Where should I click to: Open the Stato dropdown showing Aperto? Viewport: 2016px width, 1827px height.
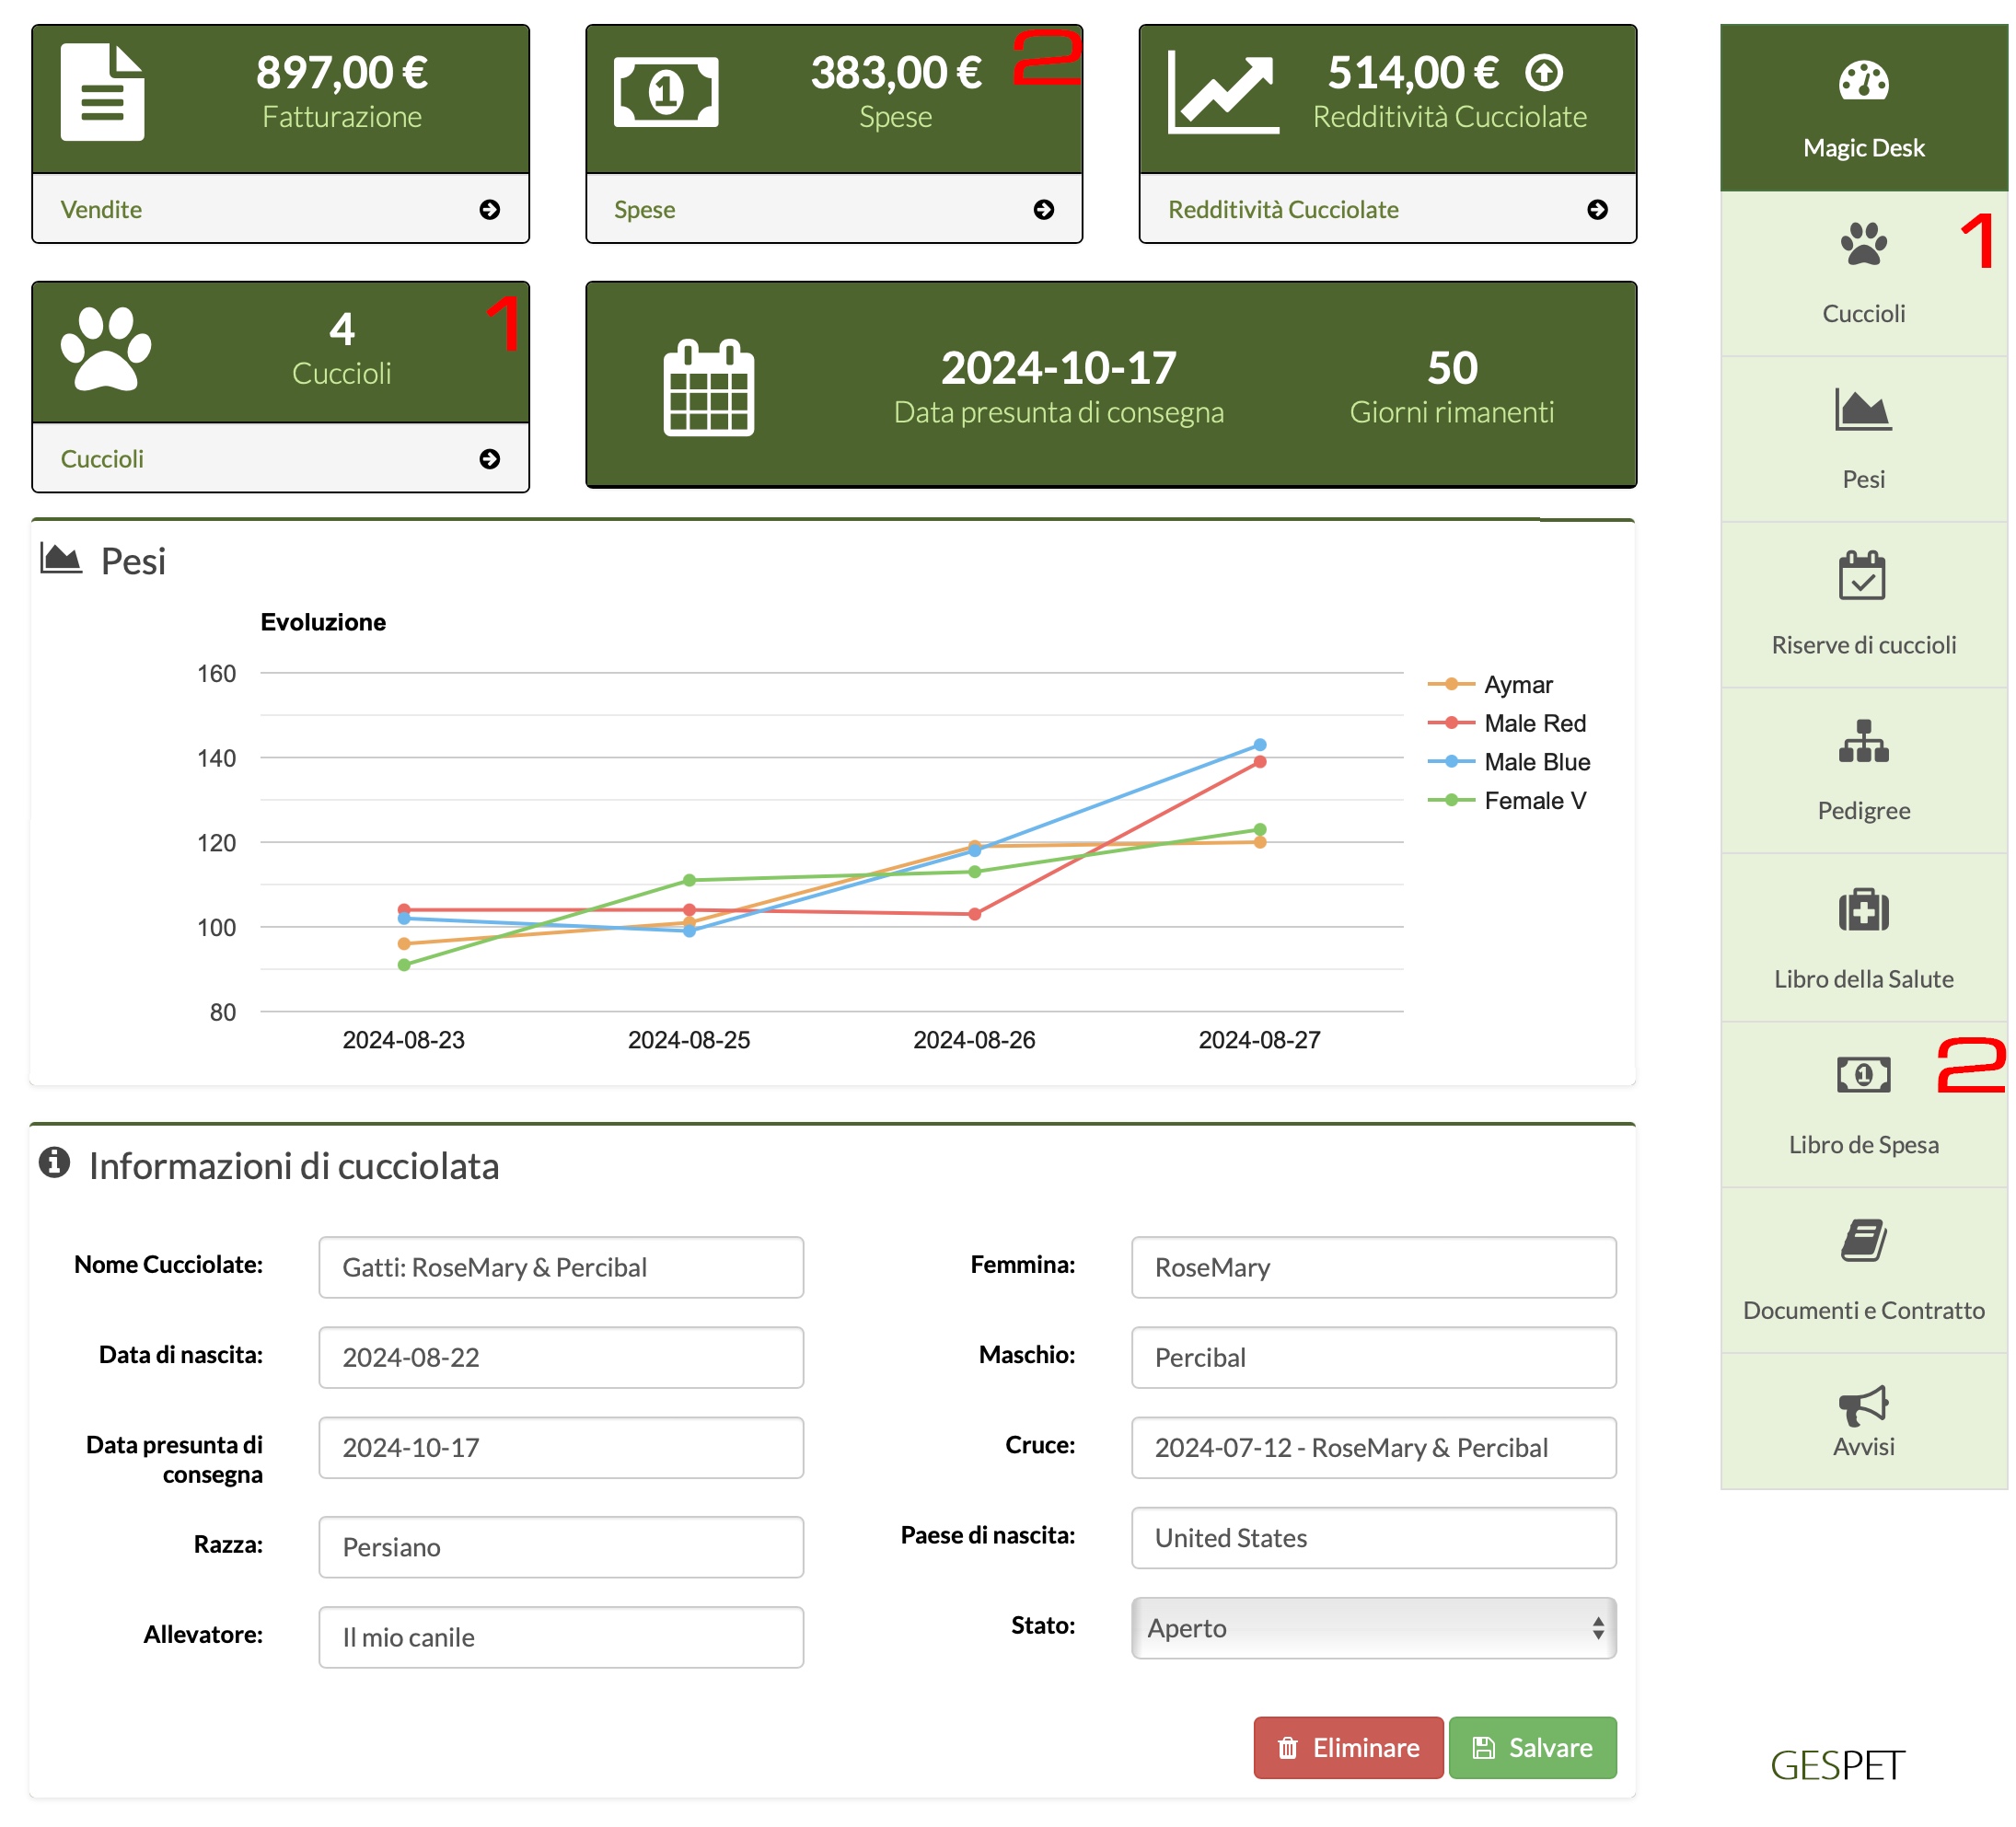tap(1373, 1628)
